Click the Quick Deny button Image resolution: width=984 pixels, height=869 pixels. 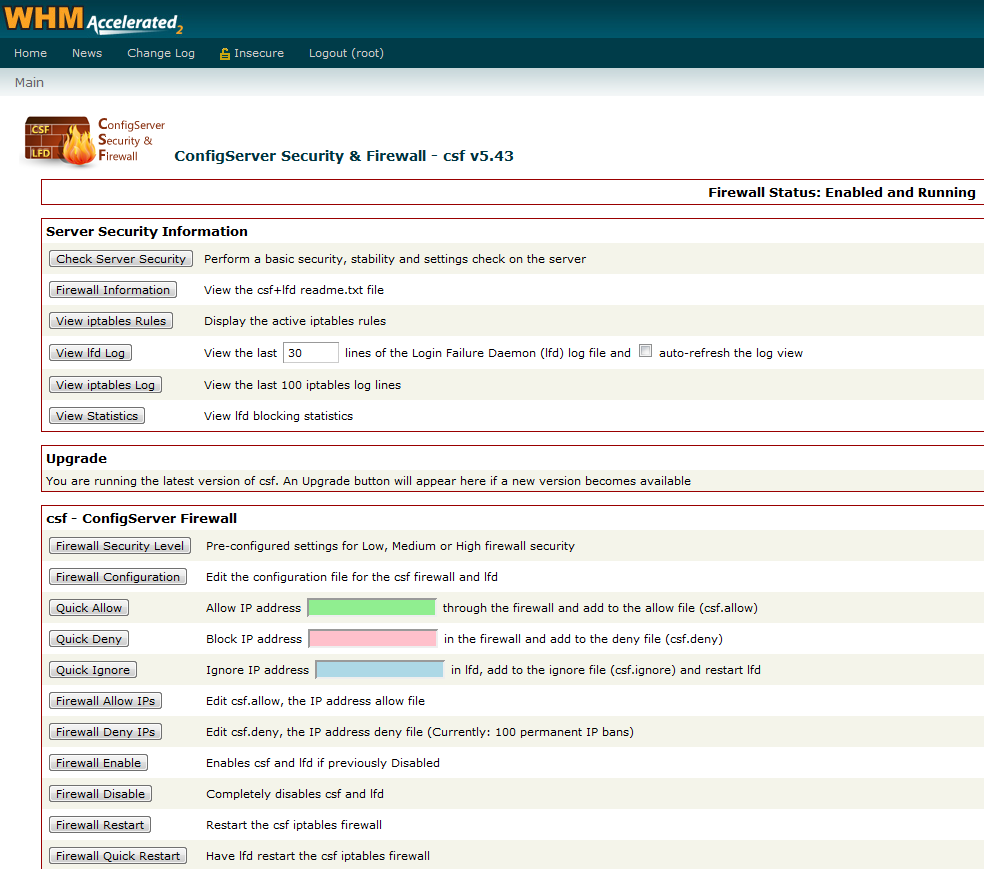(x=89, y=639)
